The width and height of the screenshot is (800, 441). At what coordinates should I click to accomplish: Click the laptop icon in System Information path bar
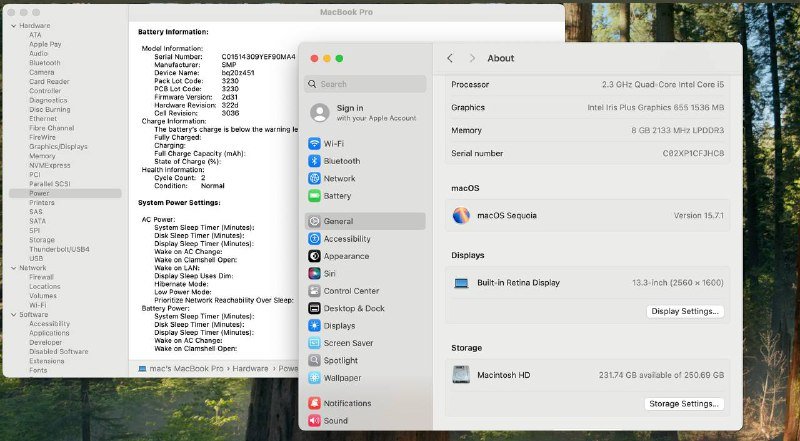click(x=142, y=368)
